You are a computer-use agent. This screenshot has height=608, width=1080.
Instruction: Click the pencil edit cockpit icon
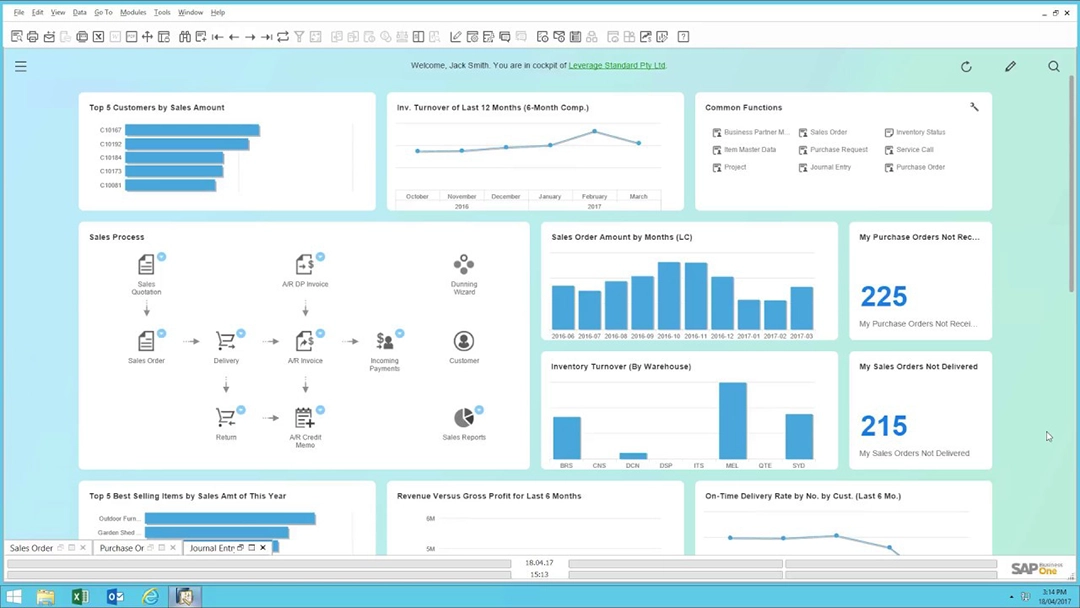click(1010, 67)
